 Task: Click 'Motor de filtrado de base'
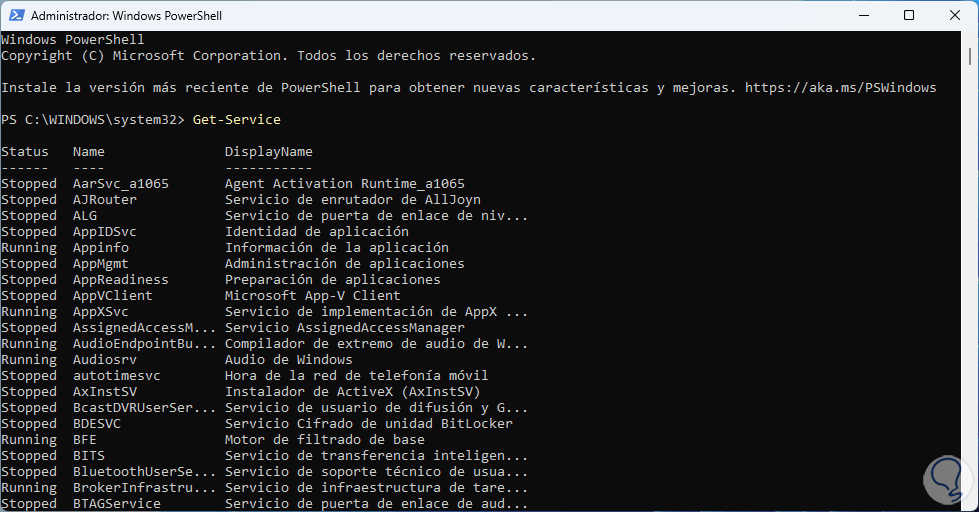[325, 440]
